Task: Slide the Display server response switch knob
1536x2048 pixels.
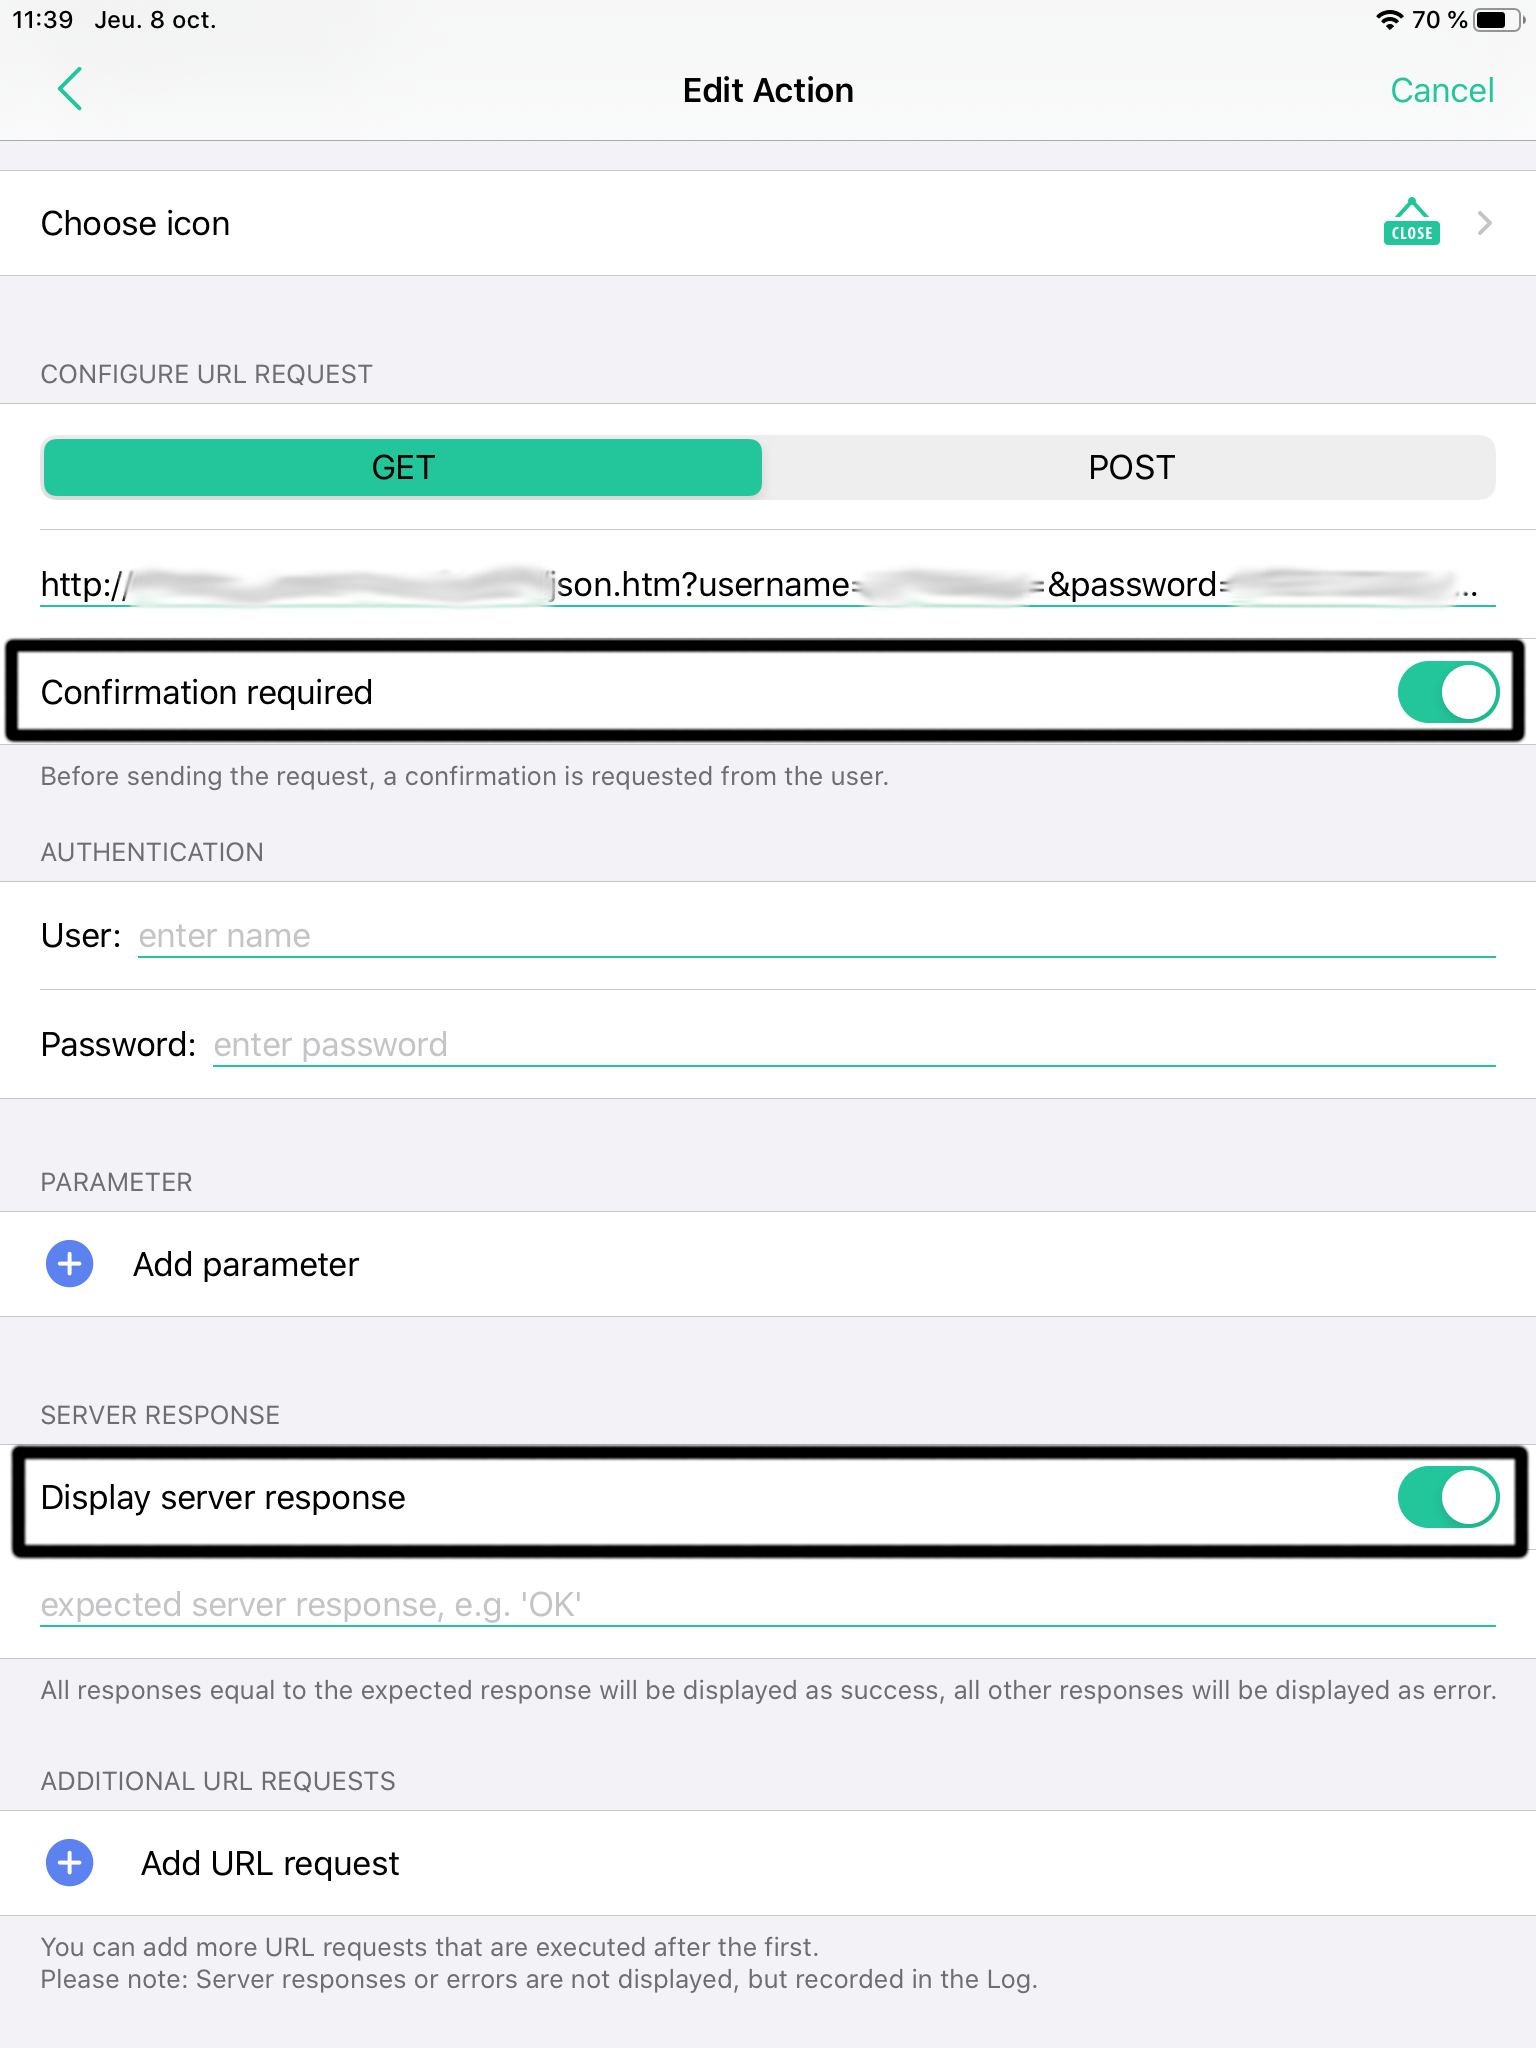Action: coord(1468,1497)
